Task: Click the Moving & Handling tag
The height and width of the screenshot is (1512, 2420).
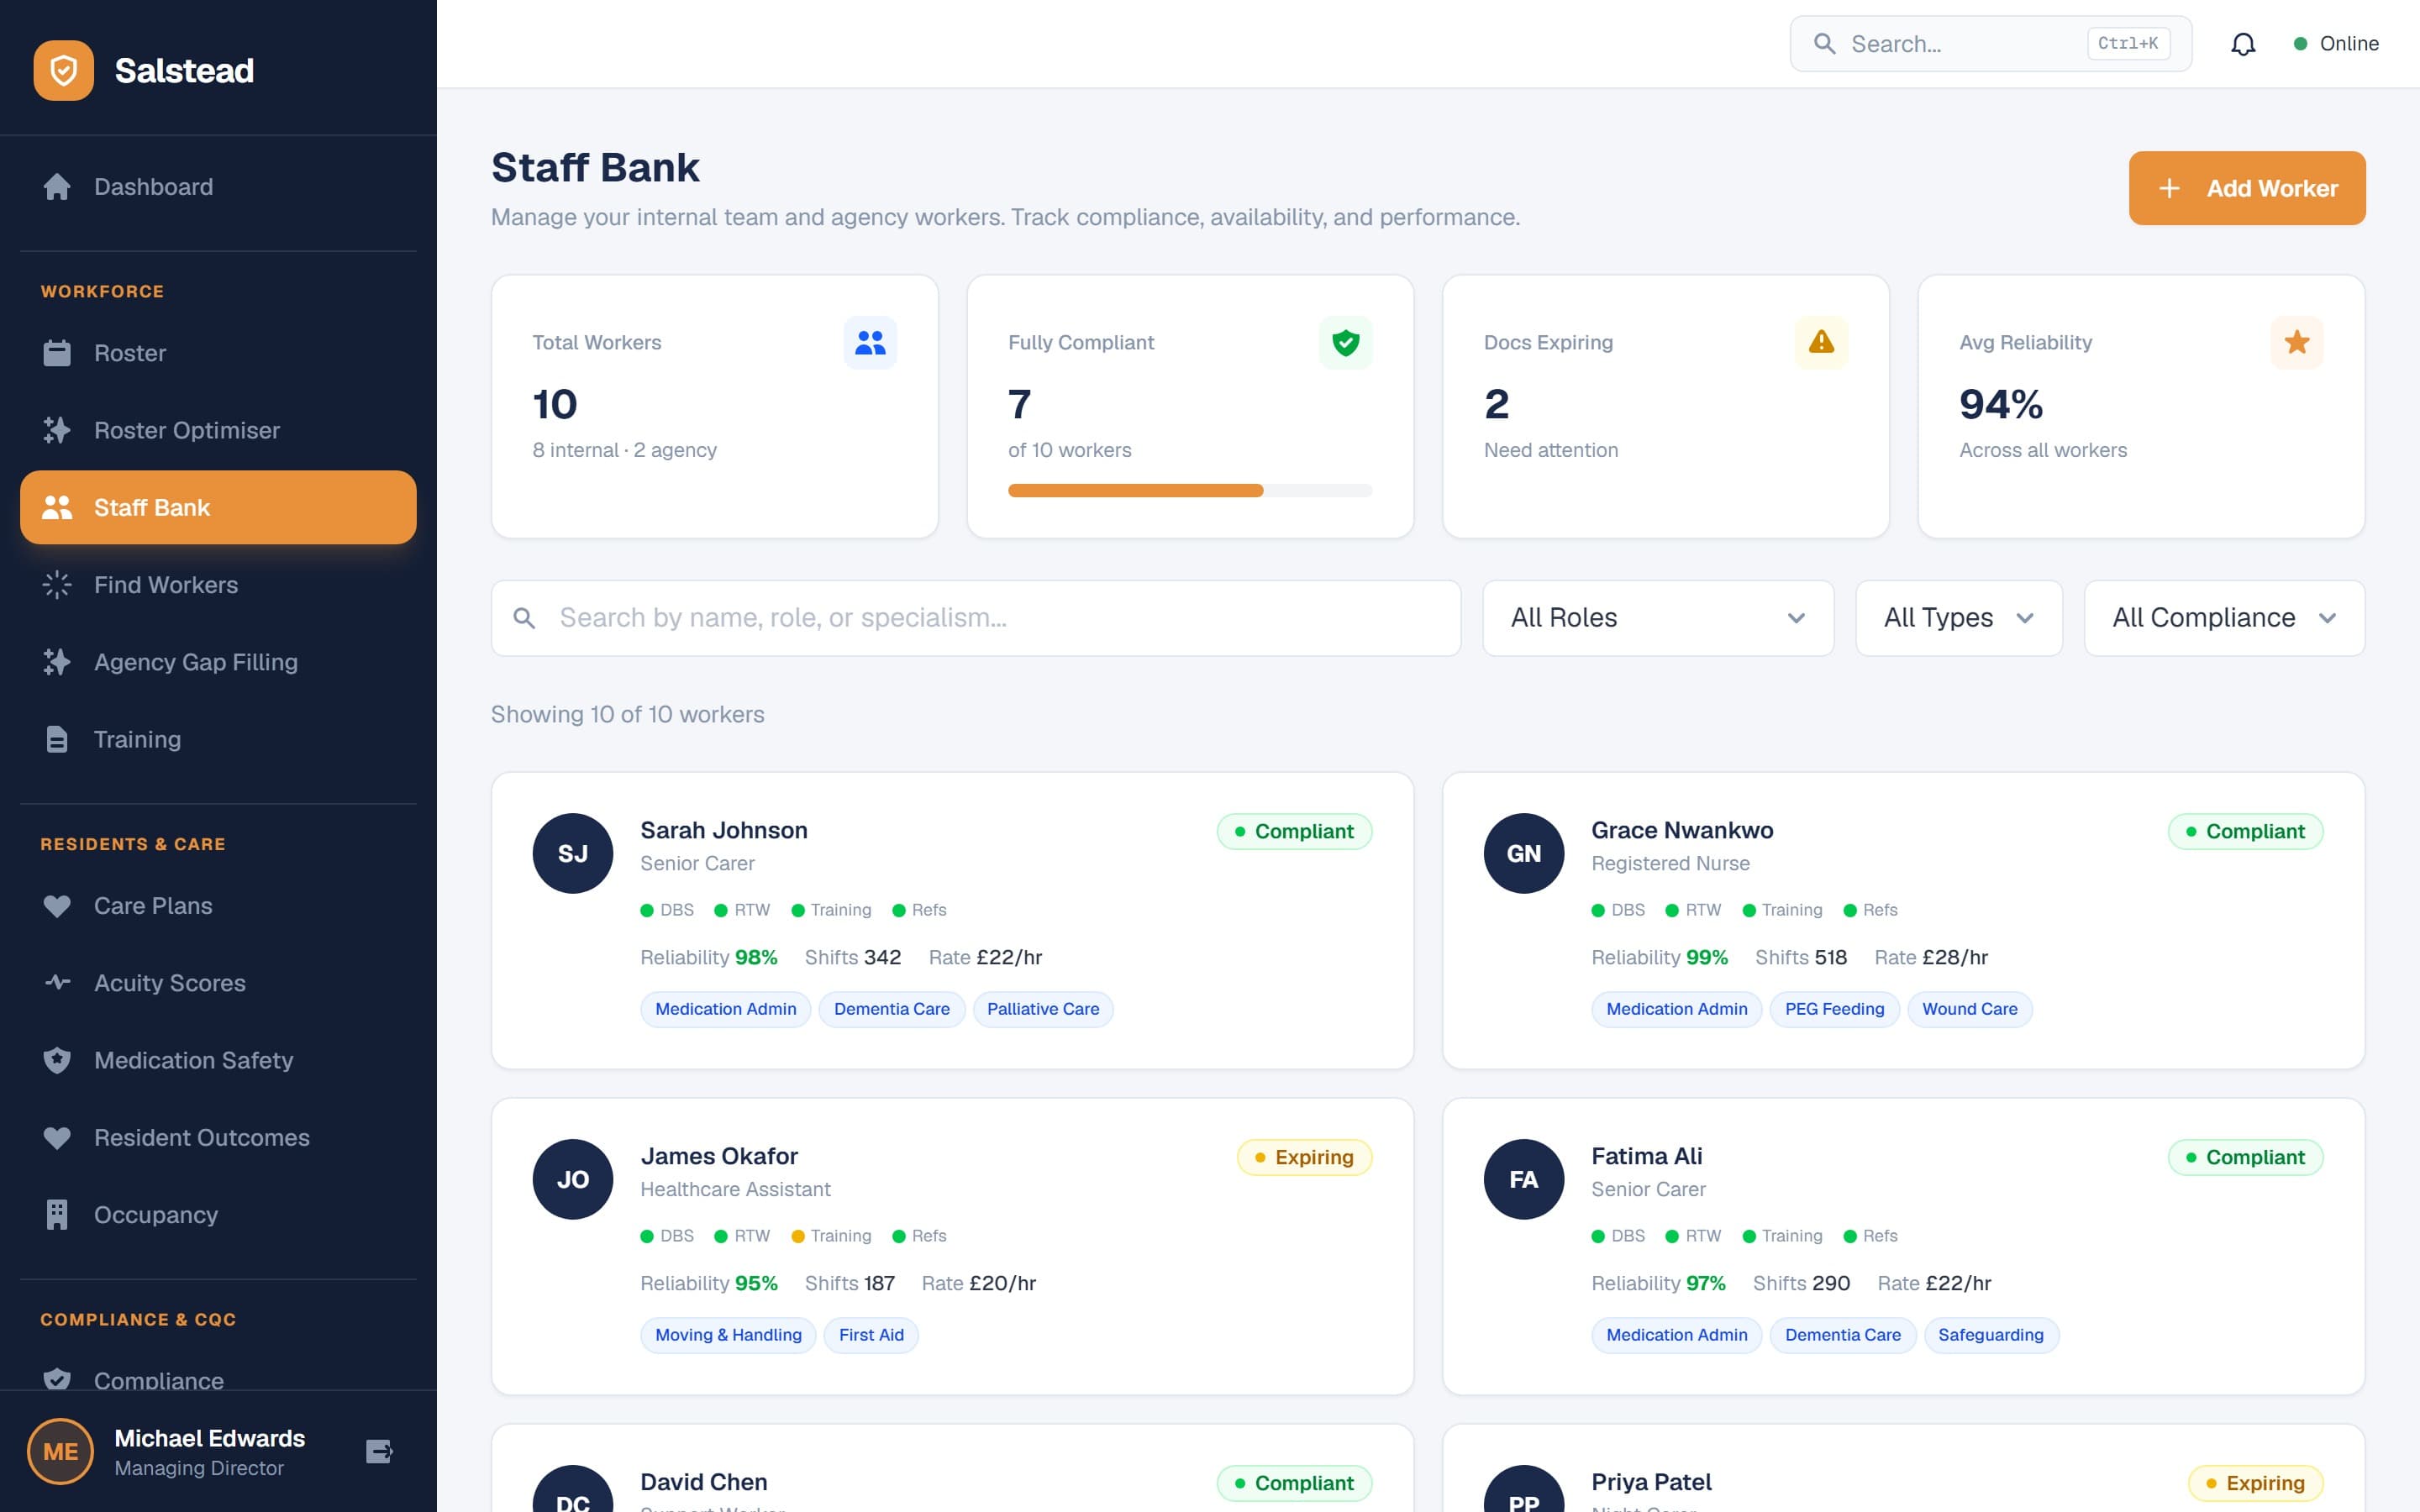Action: coord(728,1335)
